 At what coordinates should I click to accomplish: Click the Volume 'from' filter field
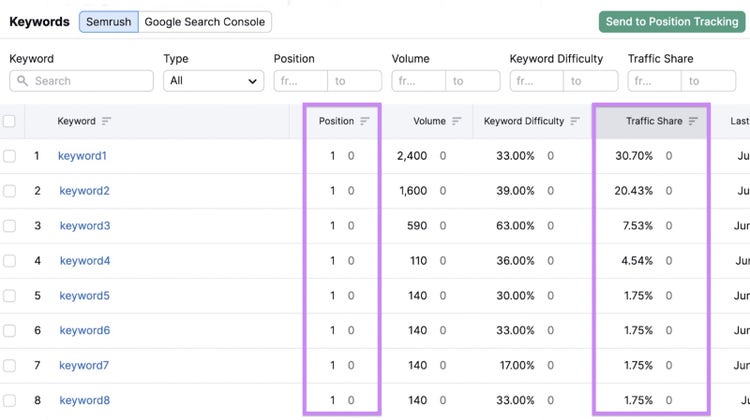[419, 81]
